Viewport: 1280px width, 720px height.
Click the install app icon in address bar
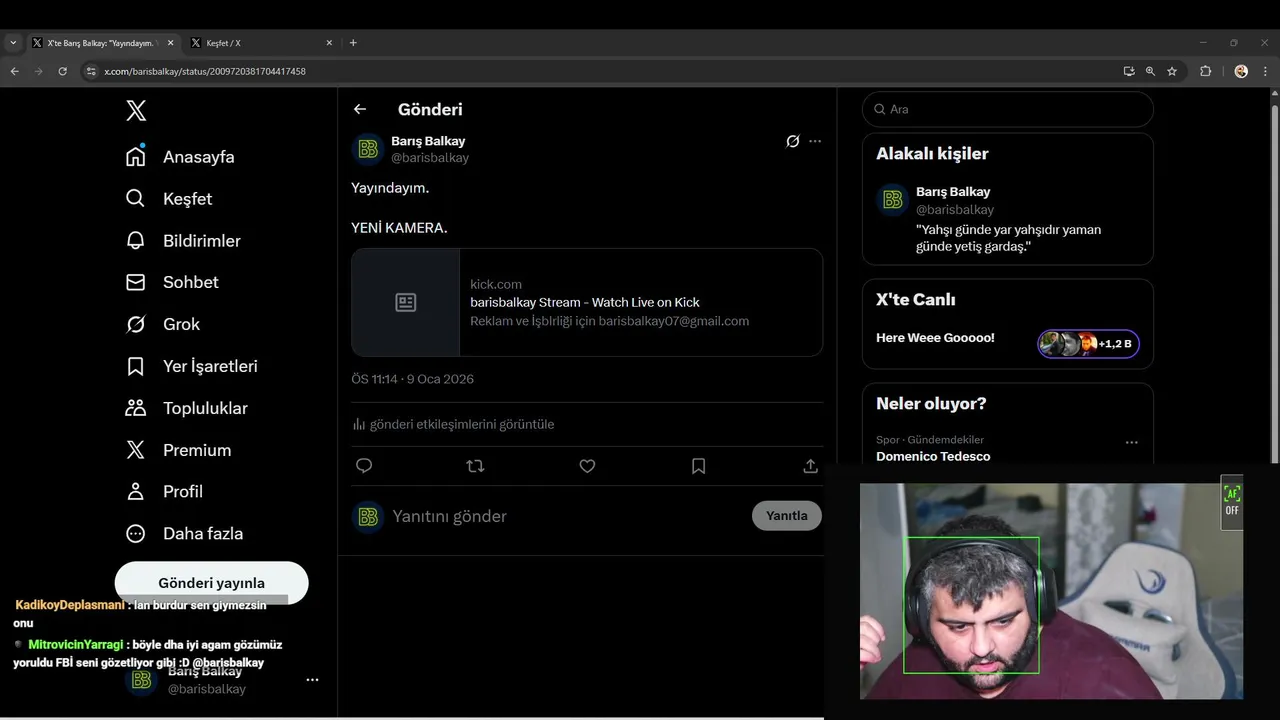pyautogui.click(x=1129, y=71)
